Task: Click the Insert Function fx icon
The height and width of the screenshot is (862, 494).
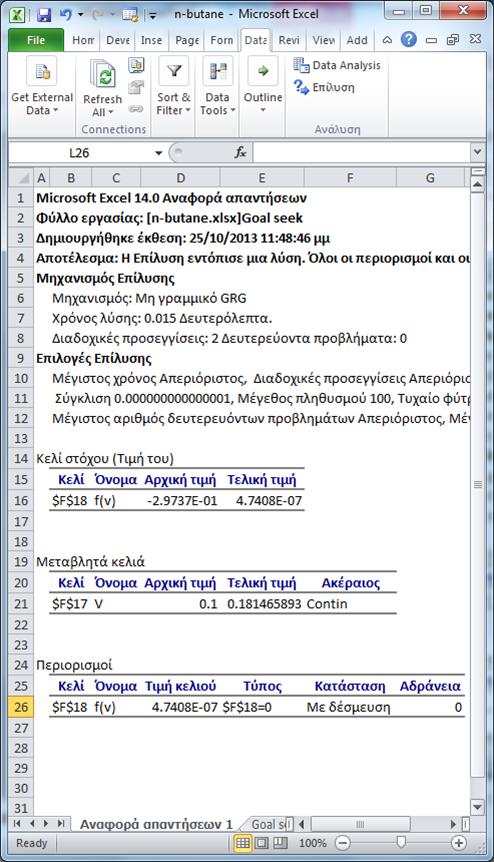Action: pos(240,153)
